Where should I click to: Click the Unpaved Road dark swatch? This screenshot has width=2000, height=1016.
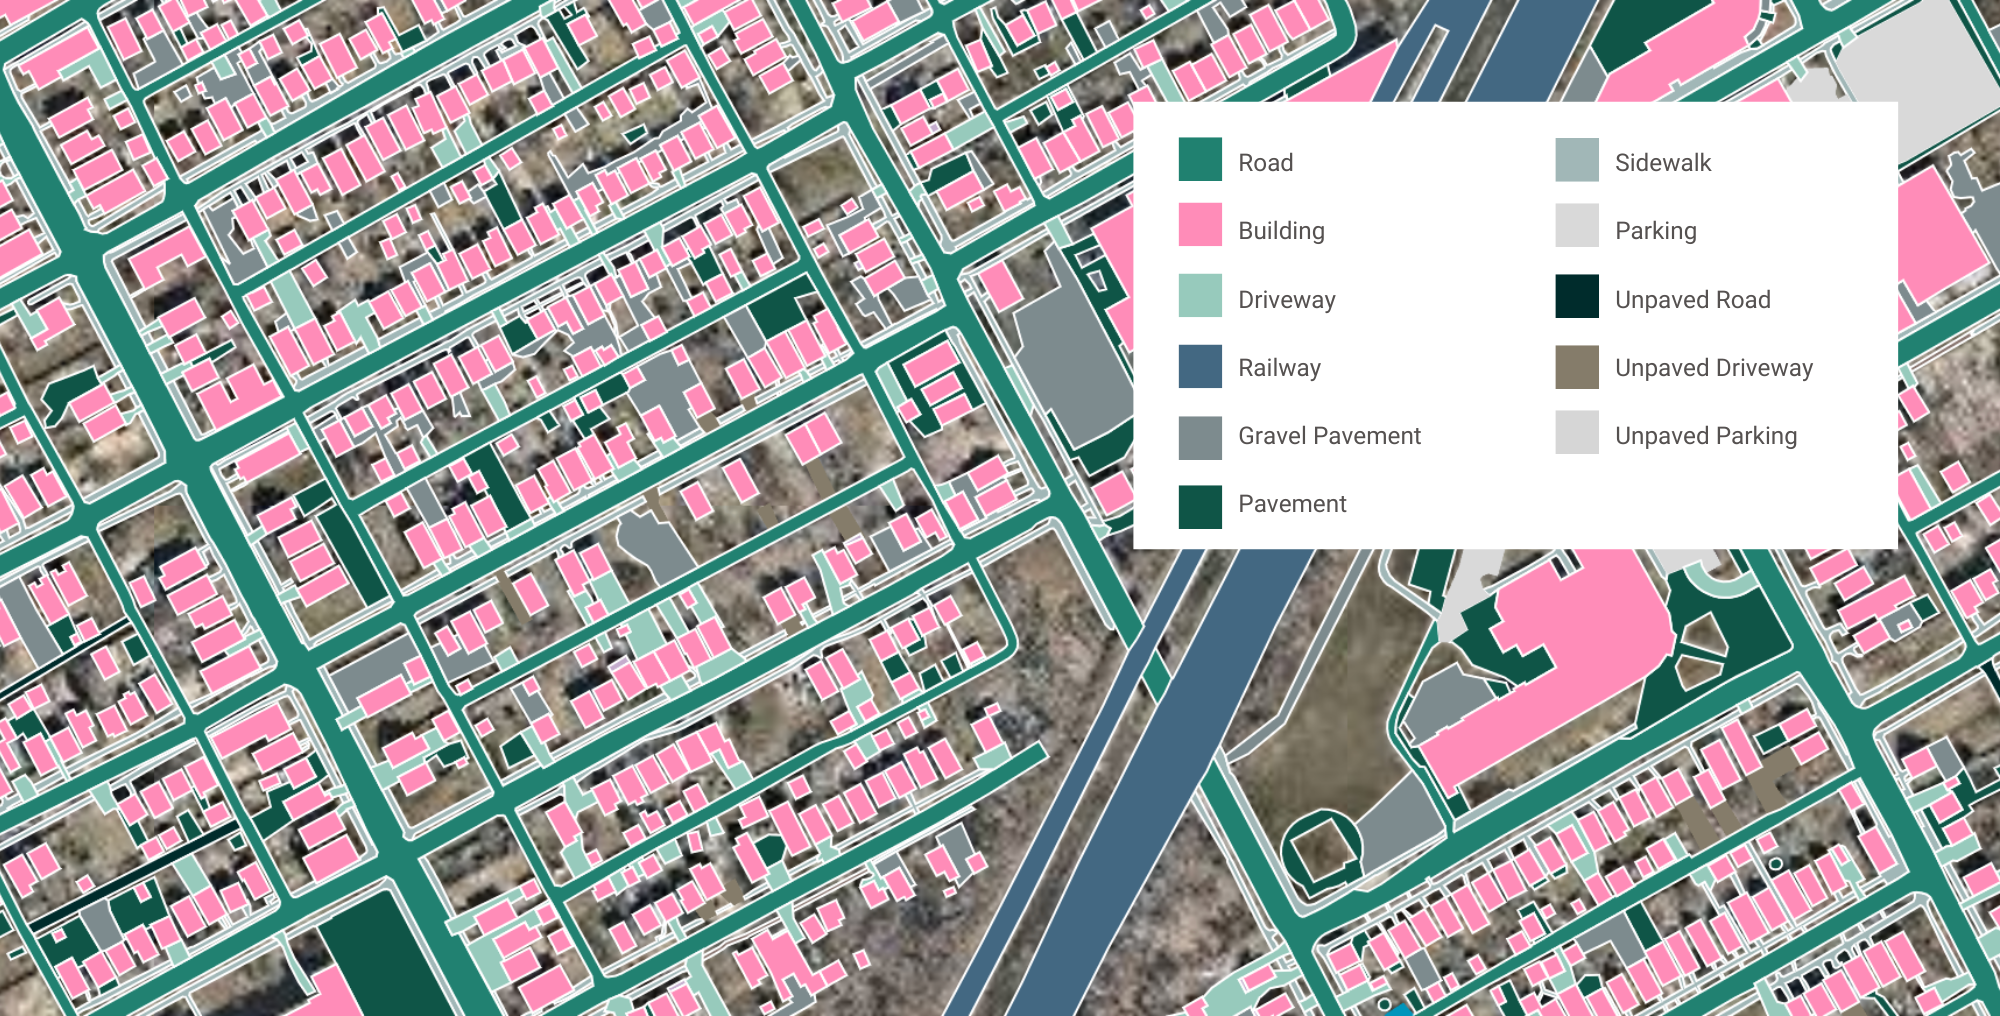click(1577, 296)
